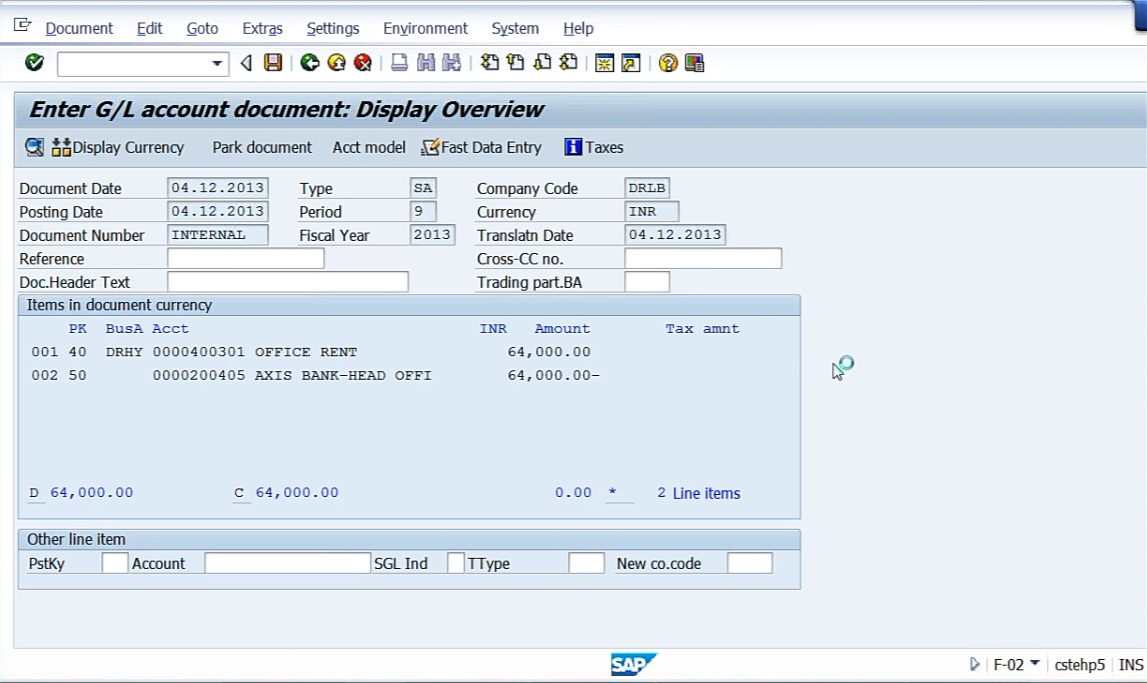
Task: Go to the previous page icon
Action: pos(516,63)
